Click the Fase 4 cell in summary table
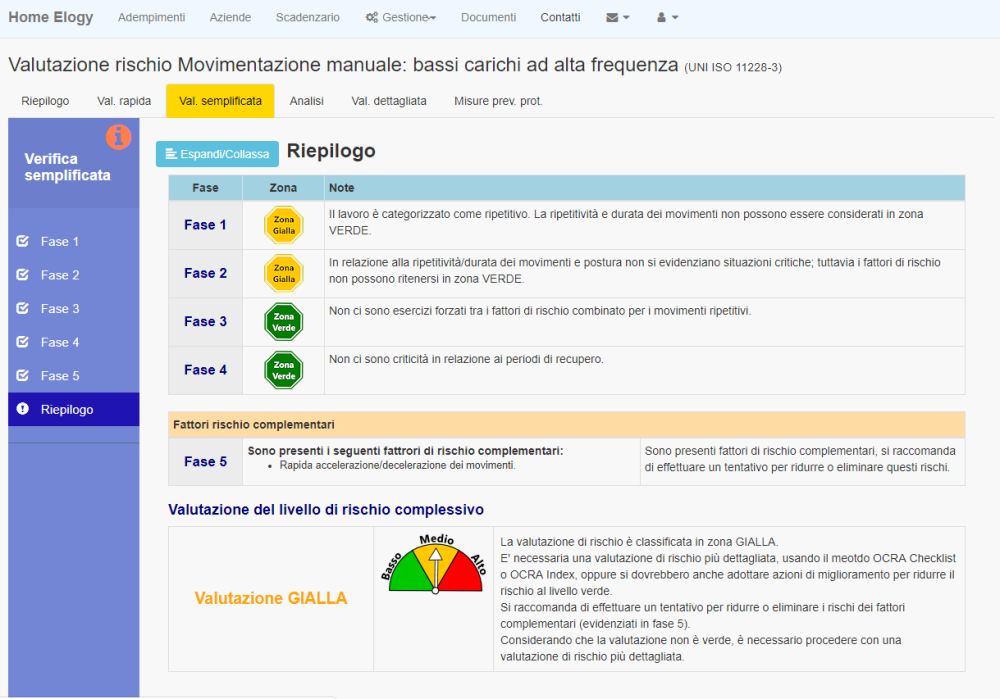This screenshot has height=699, width=1000. point(205,371)
